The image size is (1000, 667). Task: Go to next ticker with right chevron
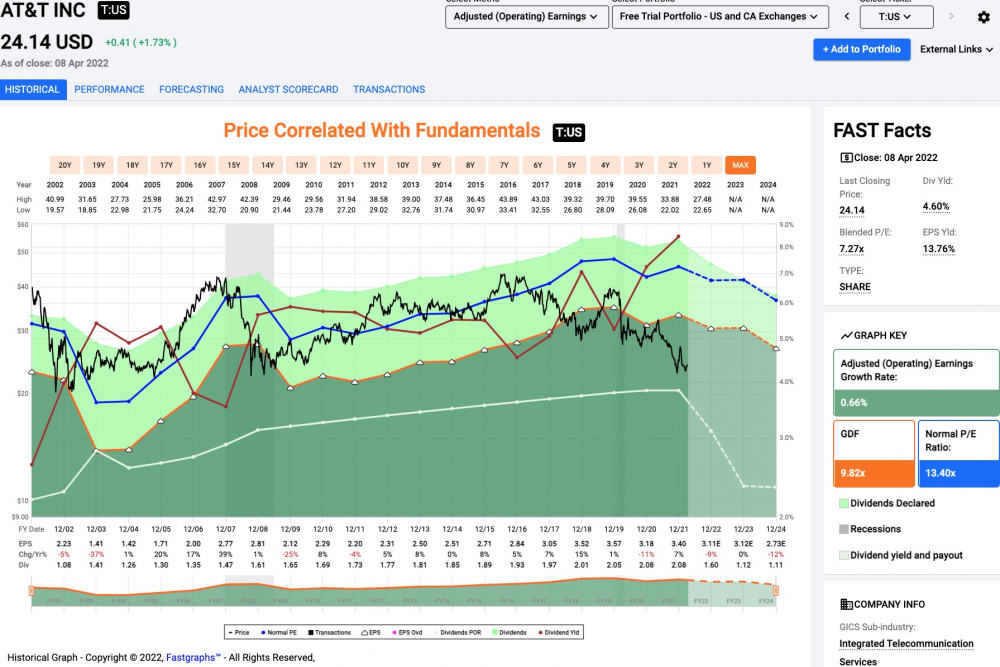click(951, 17)
